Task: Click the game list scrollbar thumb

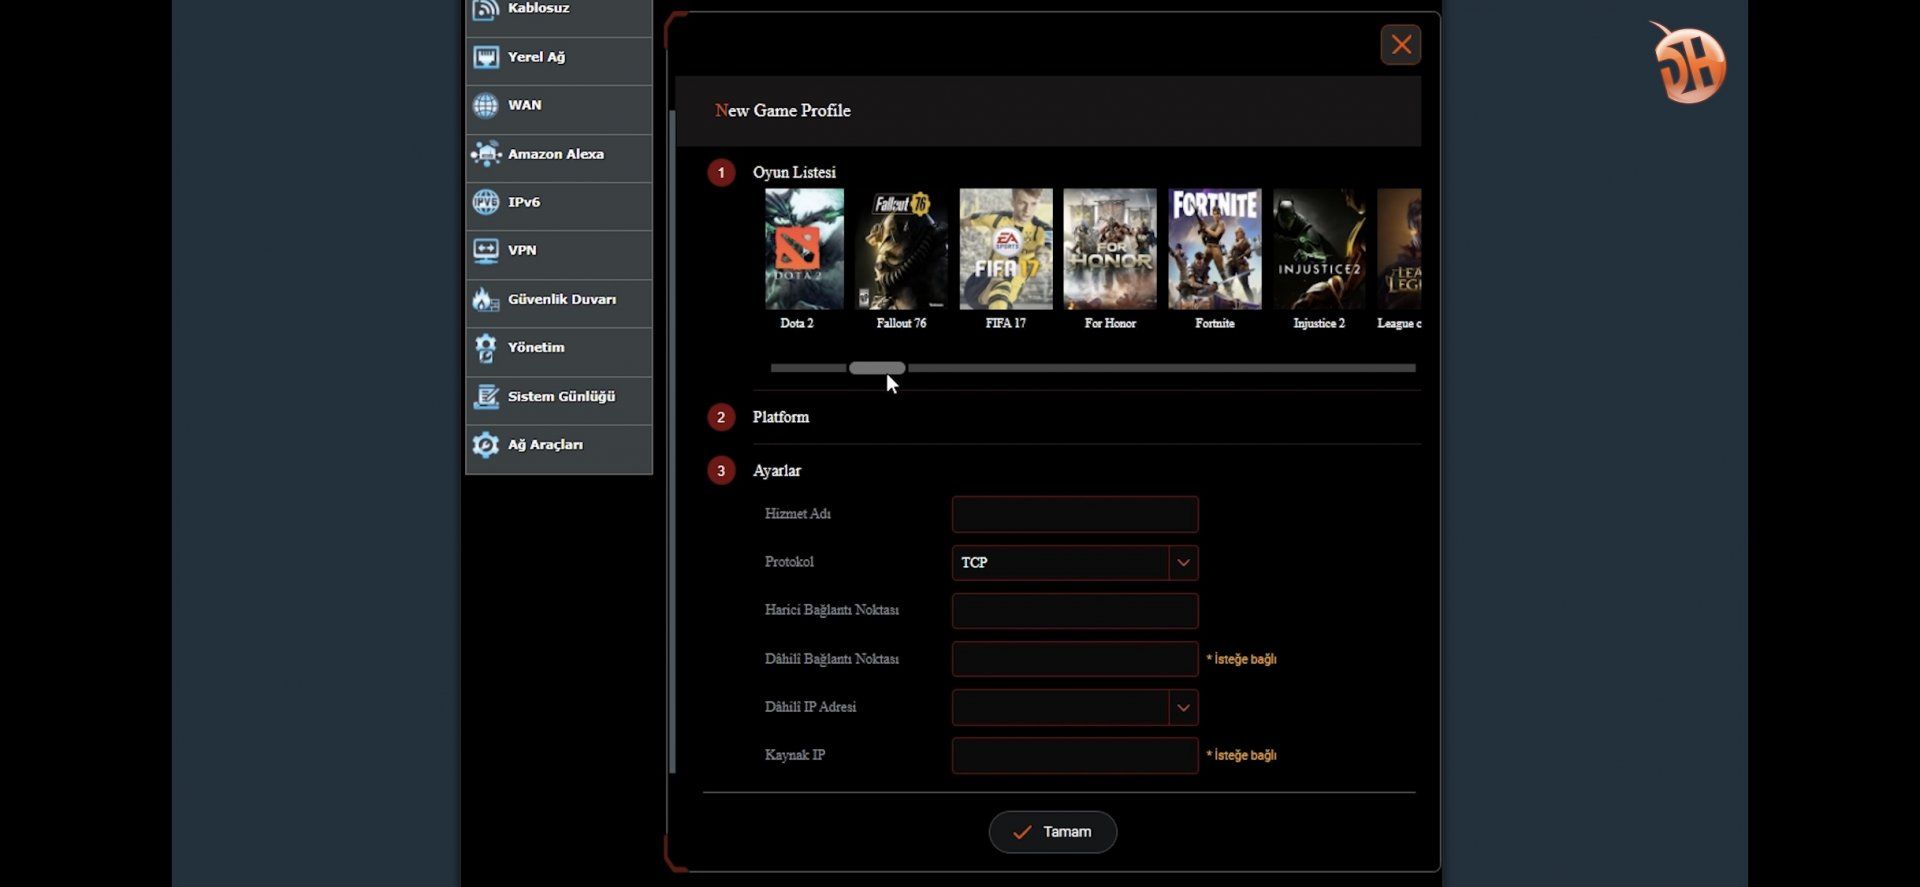Action: pyautogui.click(x=877, y=368)
